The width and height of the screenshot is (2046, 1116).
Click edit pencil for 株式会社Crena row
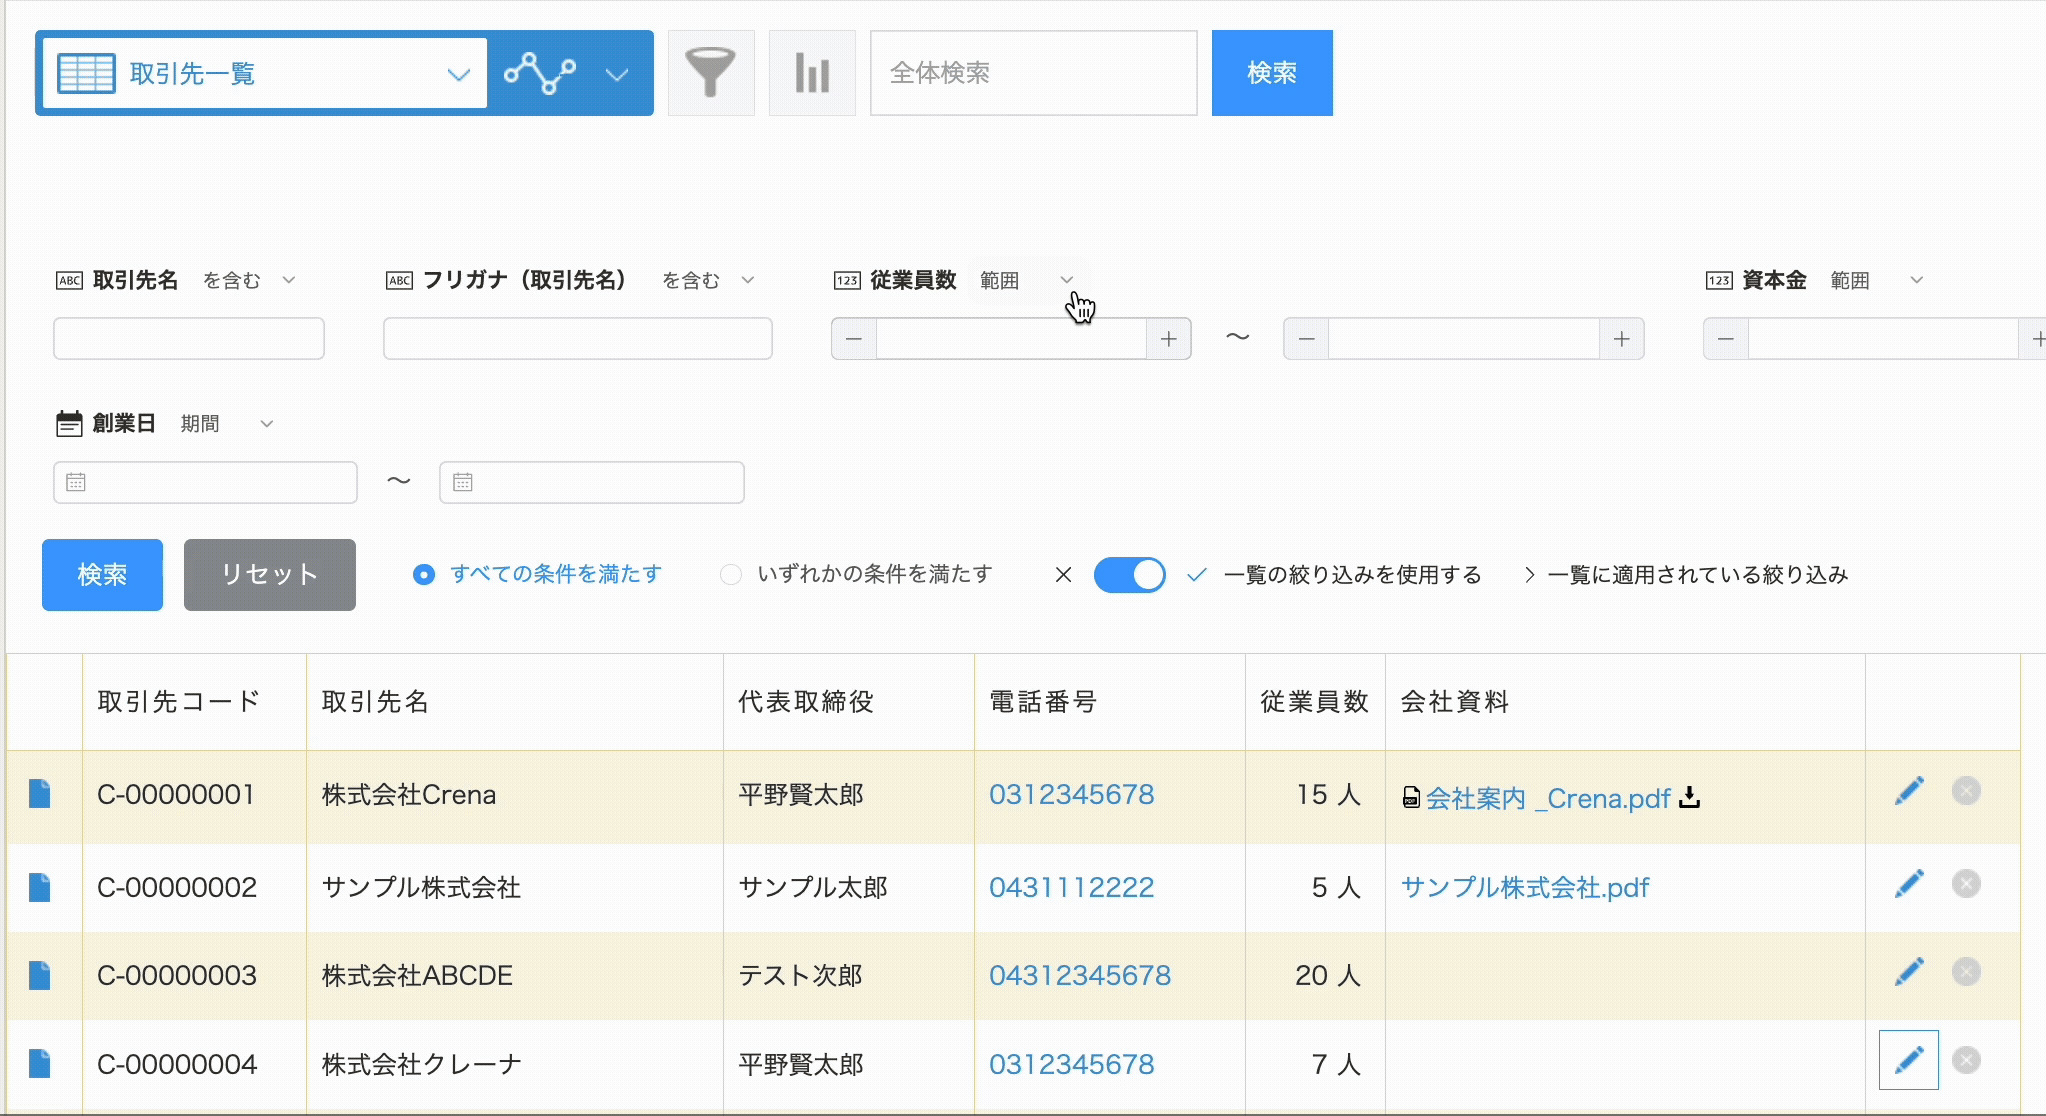pyautogui.click(x=1908, y=792)
